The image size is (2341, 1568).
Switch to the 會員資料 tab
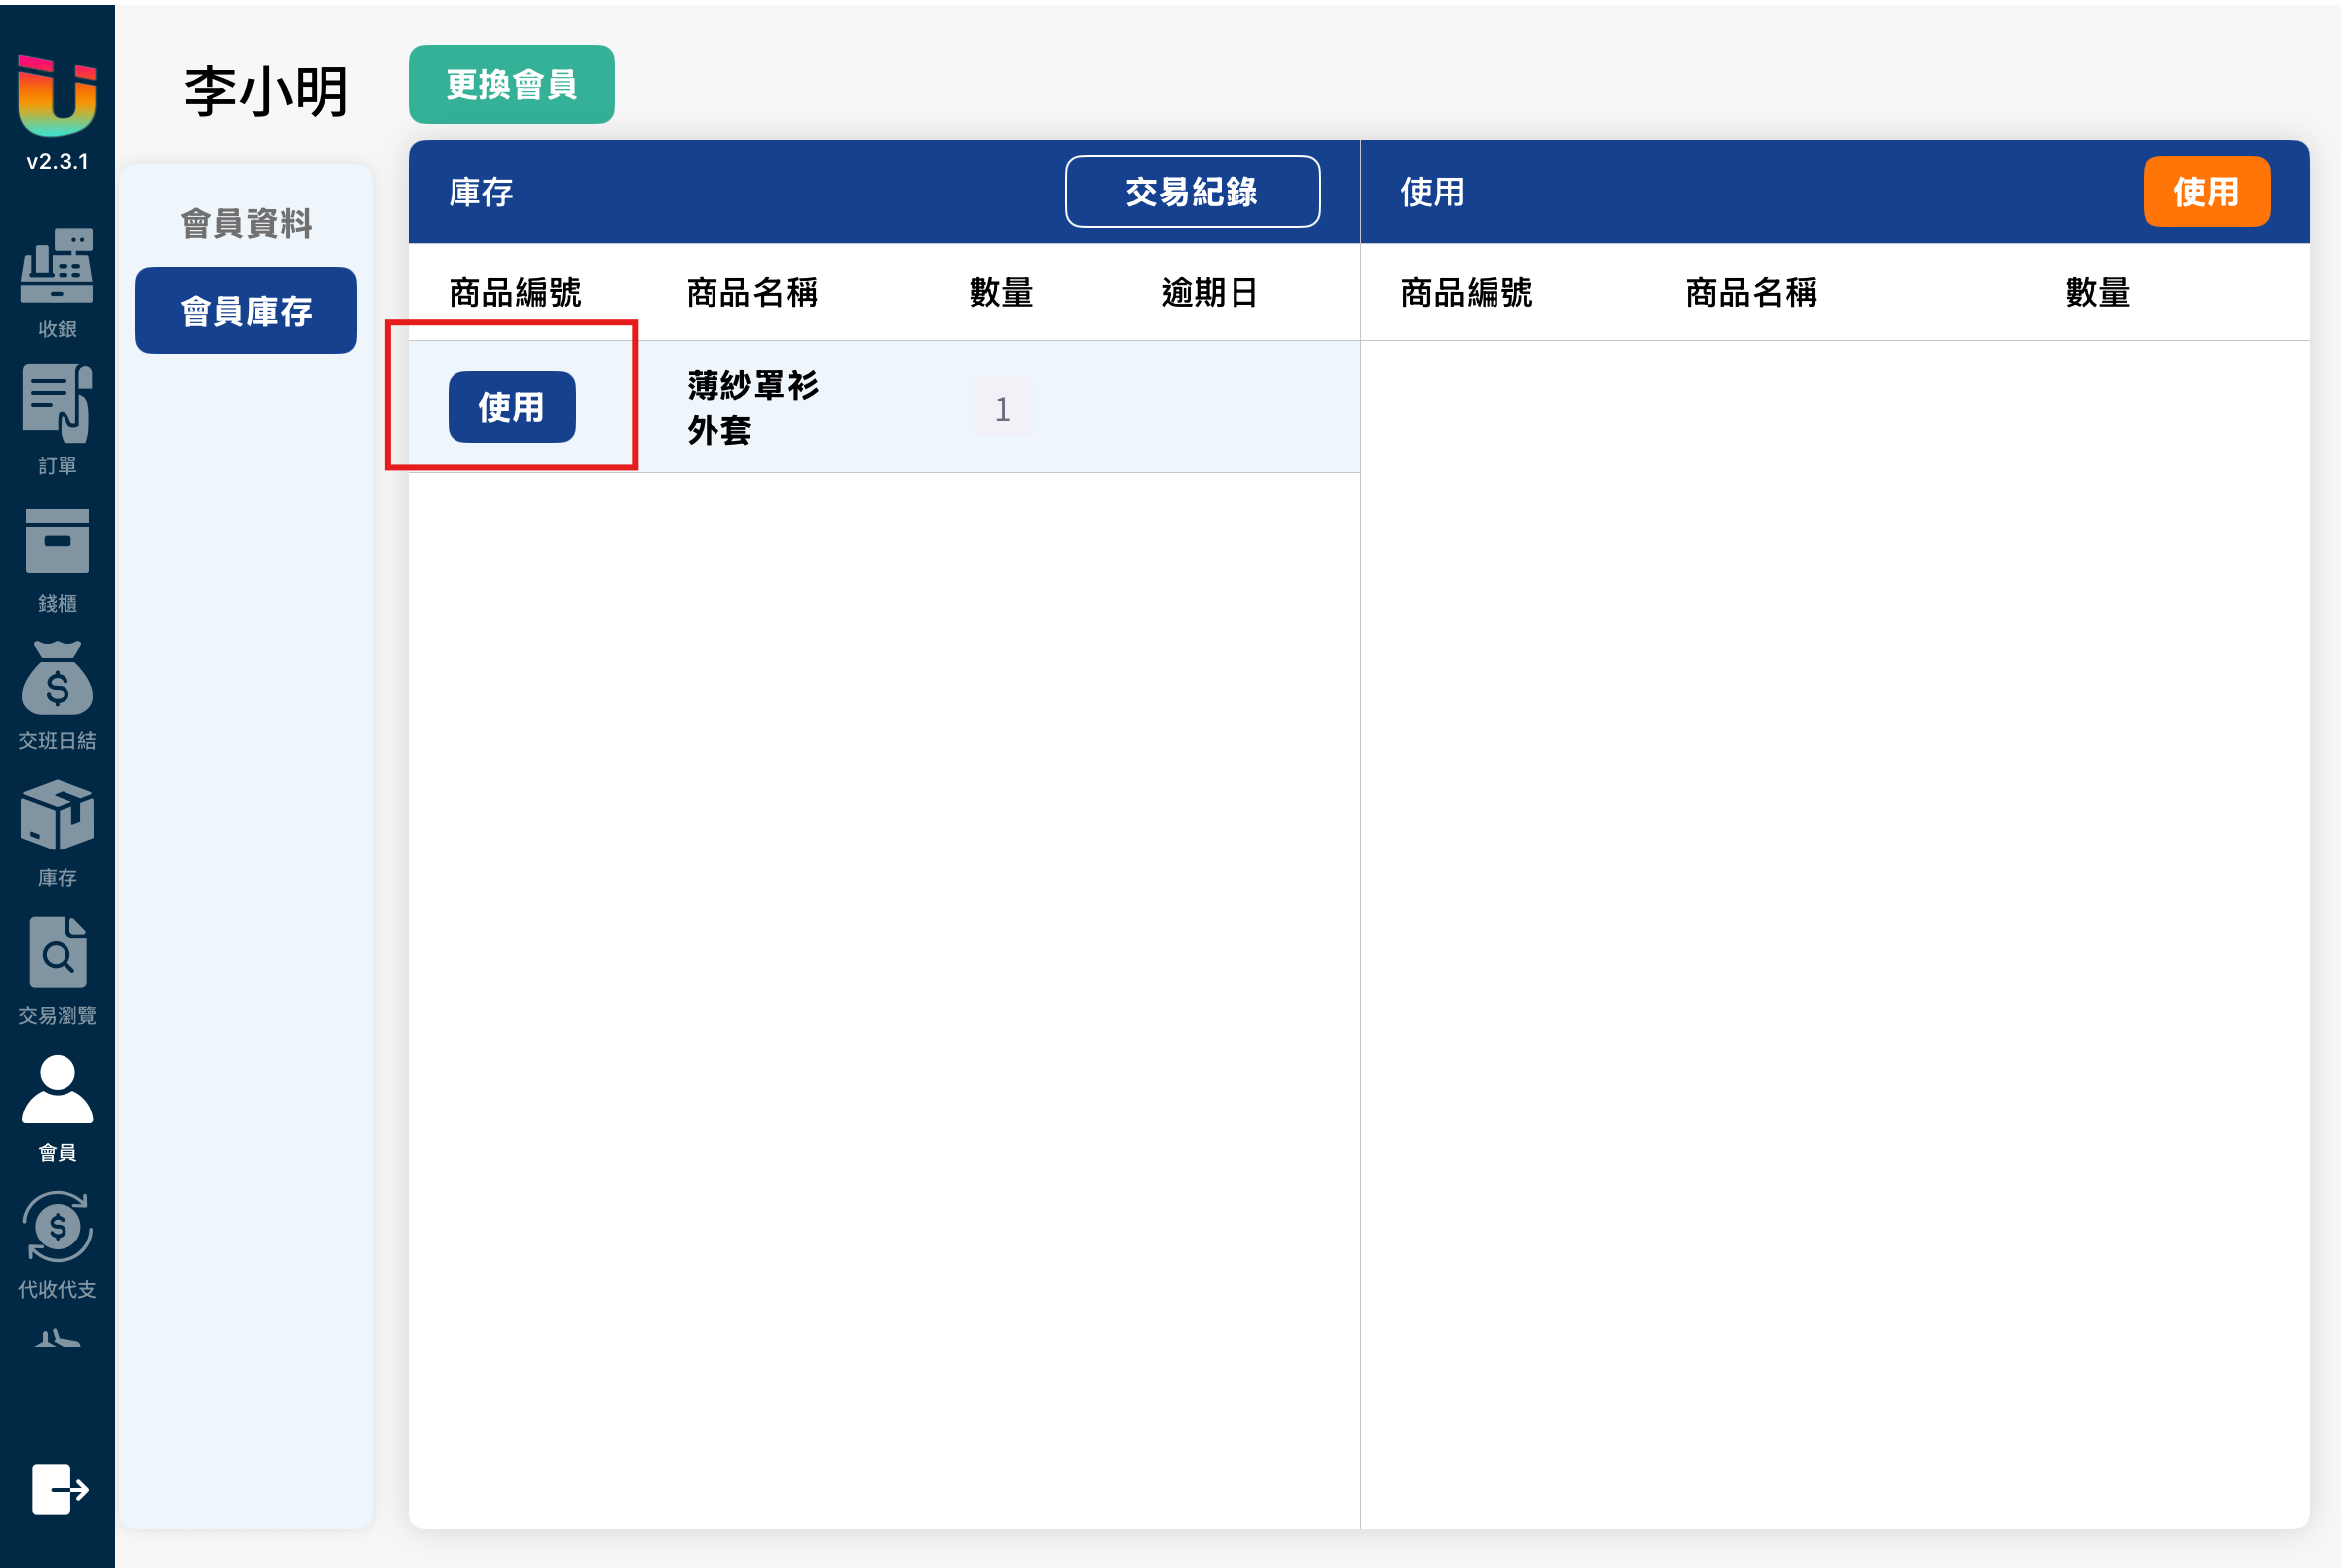246,223
